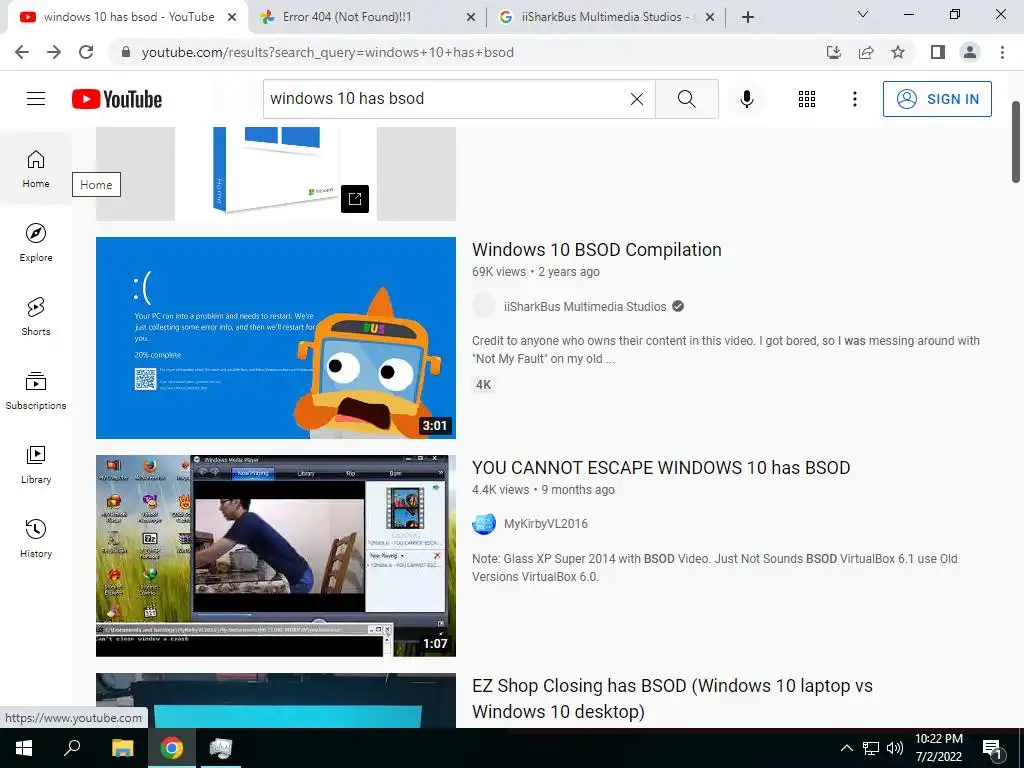Reload the YouTube page
Screen dimensions: 1024x768
[86, 52]
